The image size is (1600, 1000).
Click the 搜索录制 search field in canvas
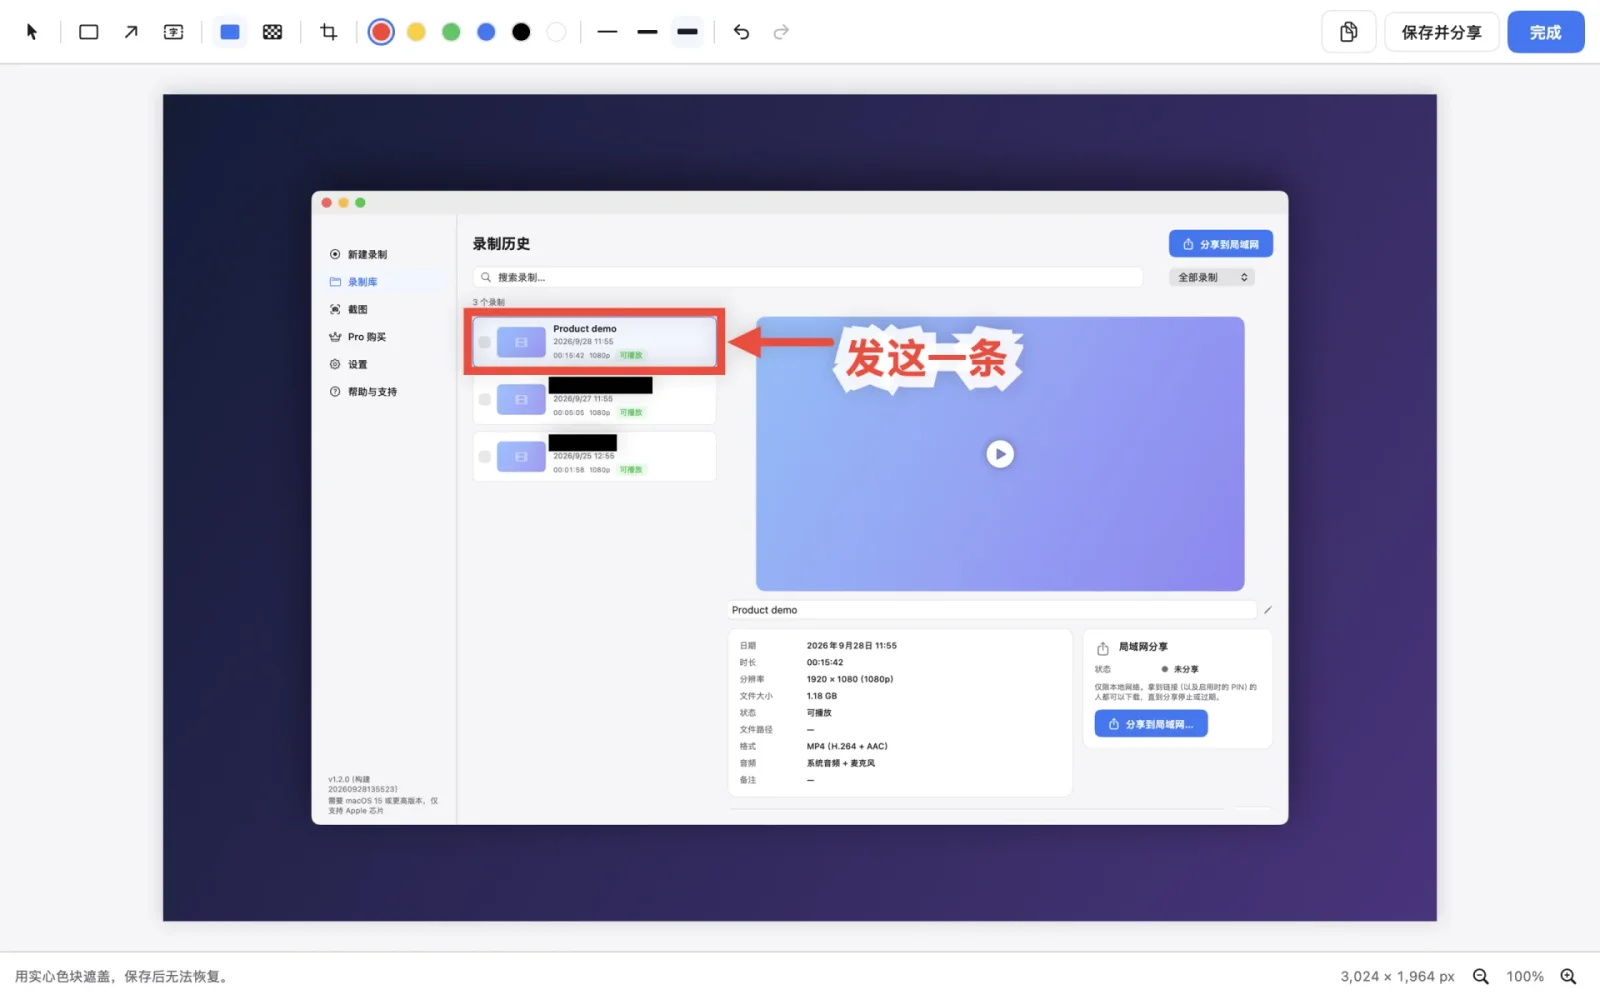808,277
